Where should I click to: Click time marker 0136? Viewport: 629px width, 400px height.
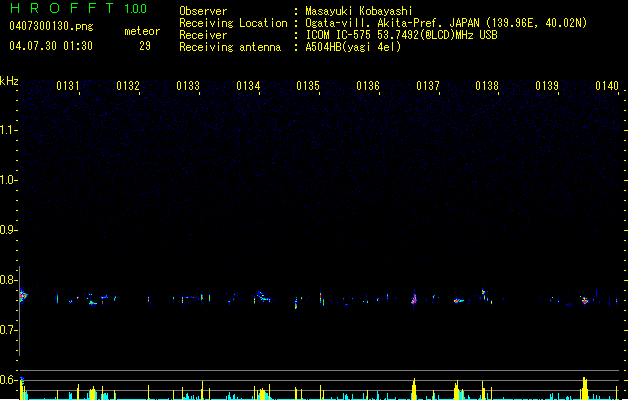point(368,86)
